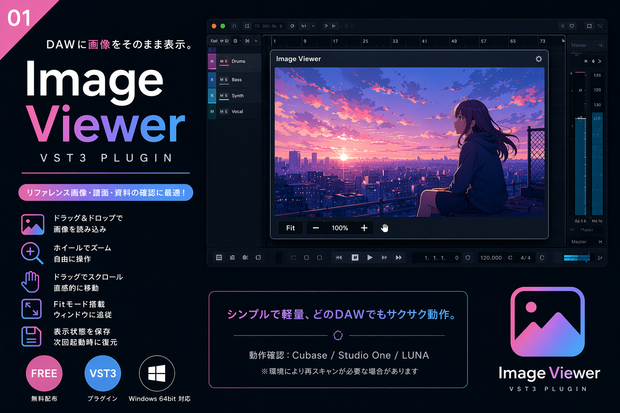
Task: Click the headphones icon in top DAW toolbar
Action: [x=234, y=26]
